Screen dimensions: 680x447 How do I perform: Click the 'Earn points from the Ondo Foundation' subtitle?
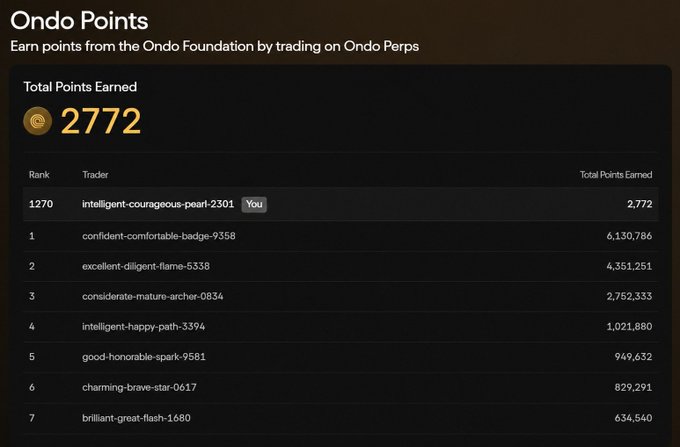(x=215, y=46)
